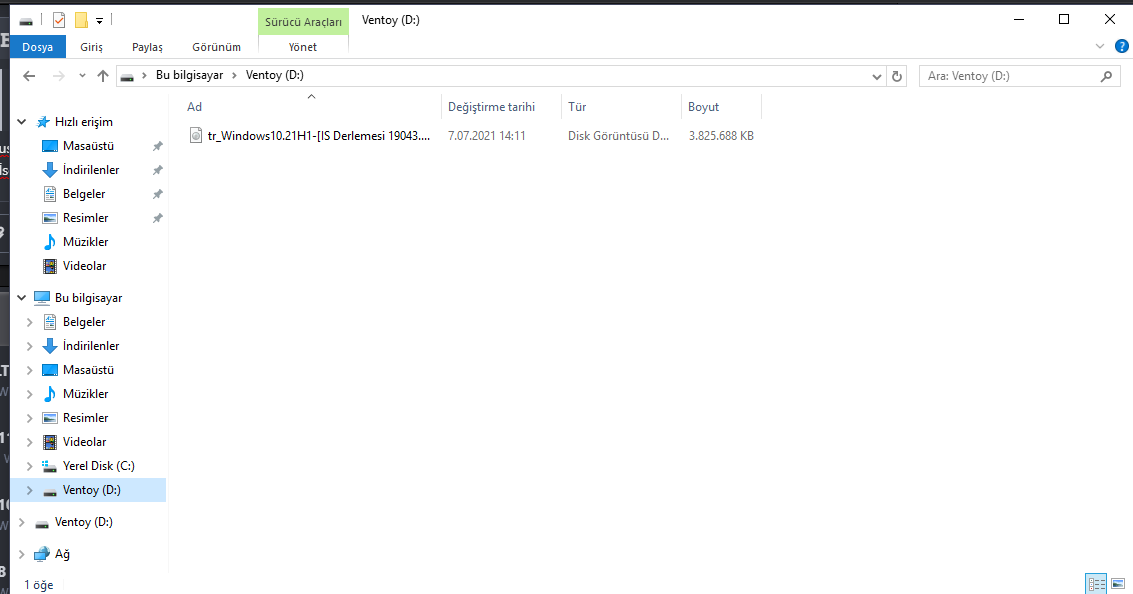
Task: Expand Müzikler under Bu bilgisayar
Action: pos(30,394)
